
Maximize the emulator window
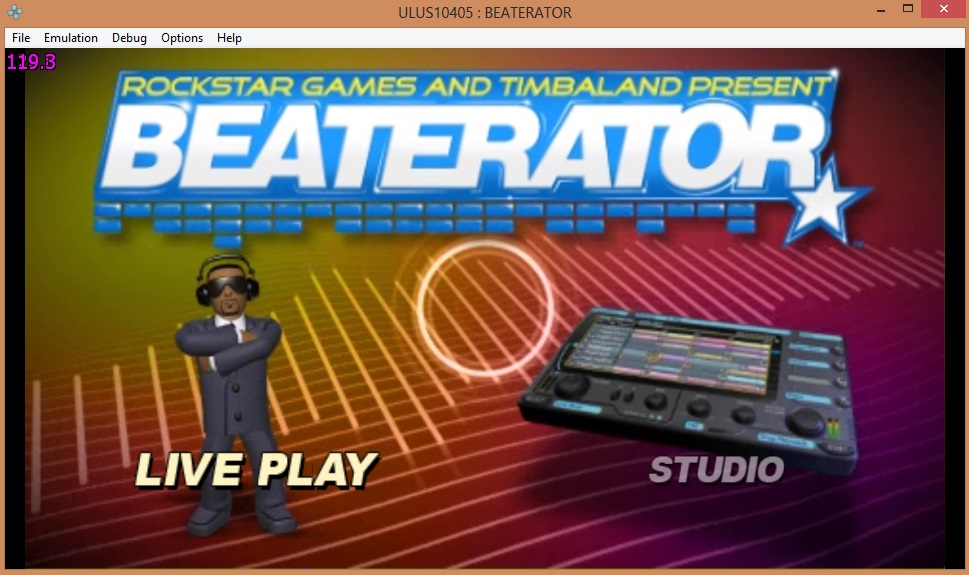(908, 10)
